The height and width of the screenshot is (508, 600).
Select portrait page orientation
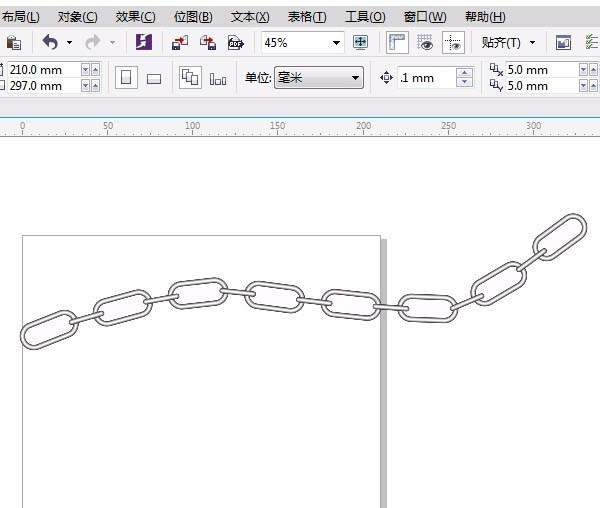pyautogui.click(x=126, y=78)
